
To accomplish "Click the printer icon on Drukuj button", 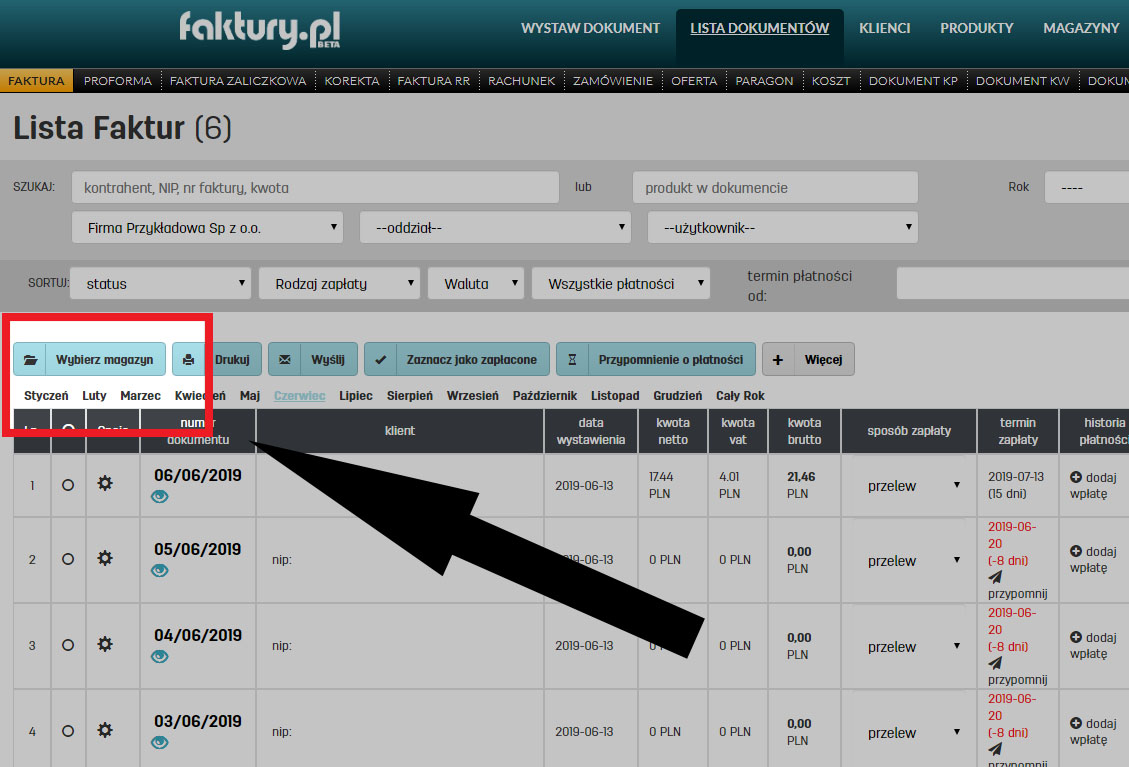I will [189, 359].
